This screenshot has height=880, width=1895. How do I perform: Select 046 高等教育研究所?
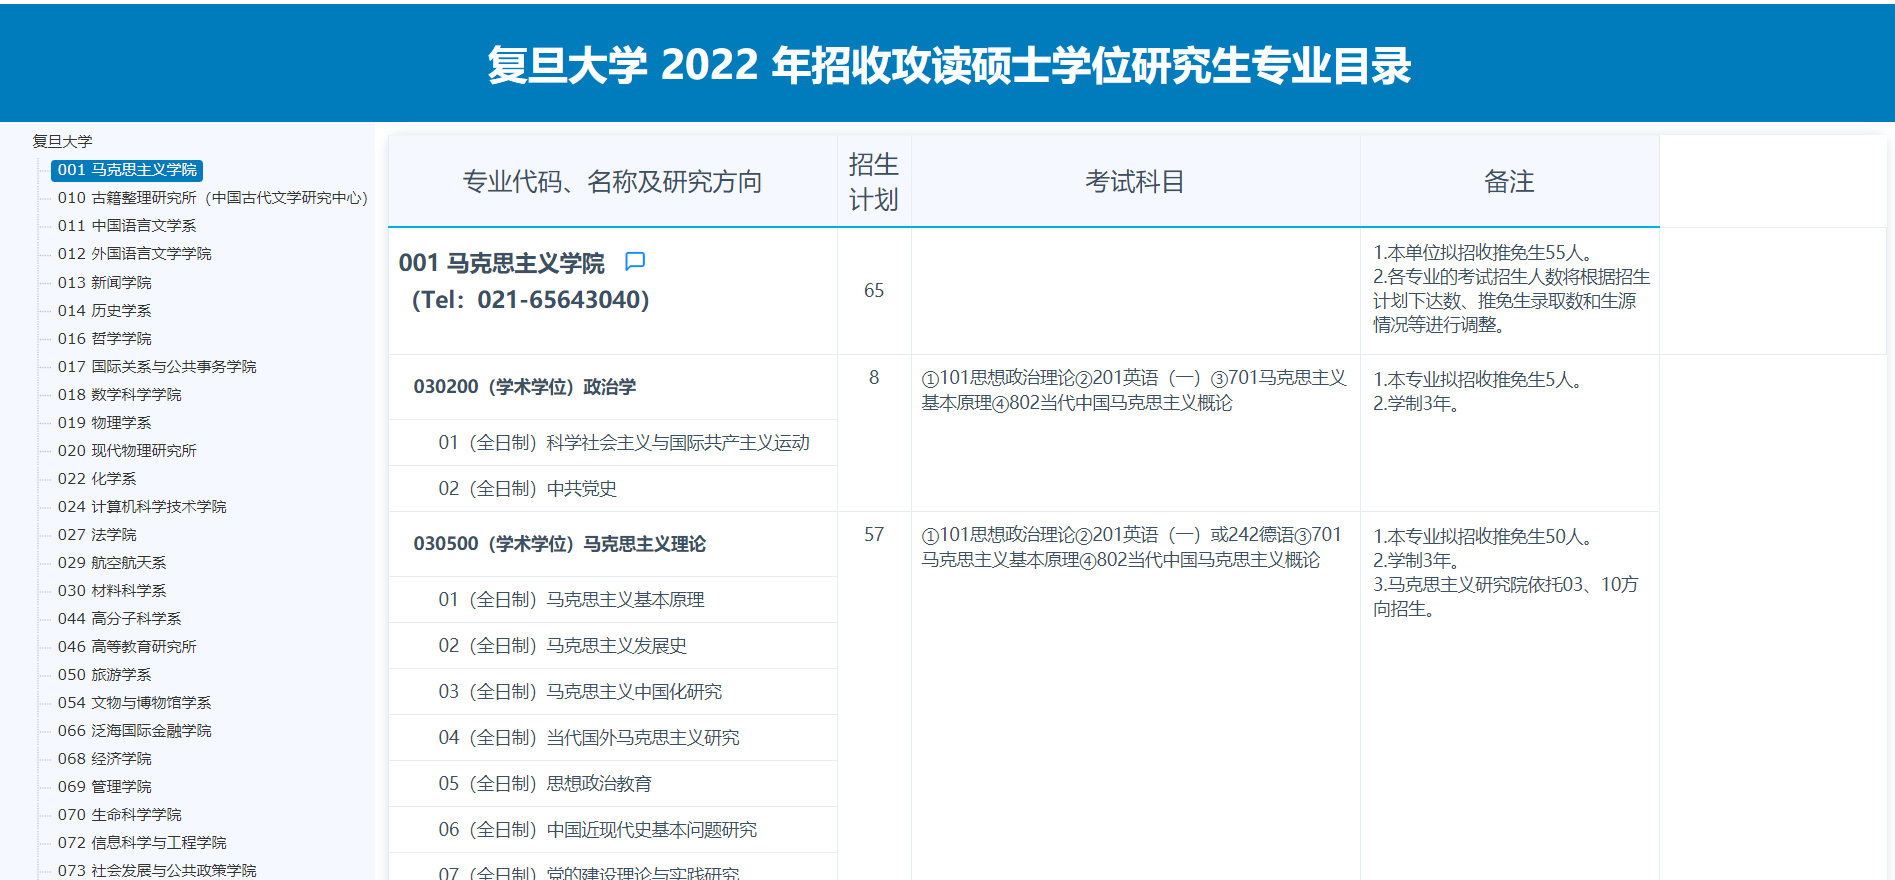(x=127, y=647)
